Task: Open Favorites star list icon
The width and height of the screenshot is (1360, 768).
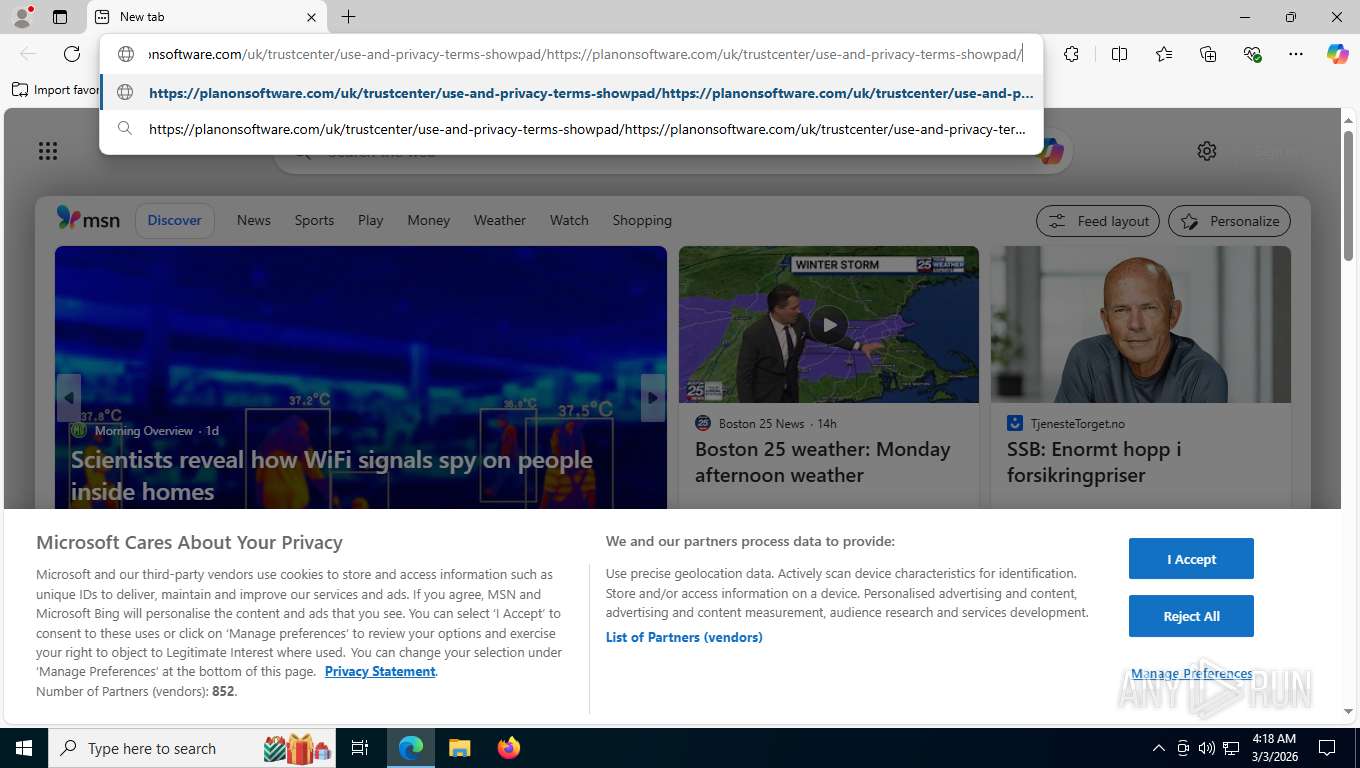Action: pos(1164,54)
